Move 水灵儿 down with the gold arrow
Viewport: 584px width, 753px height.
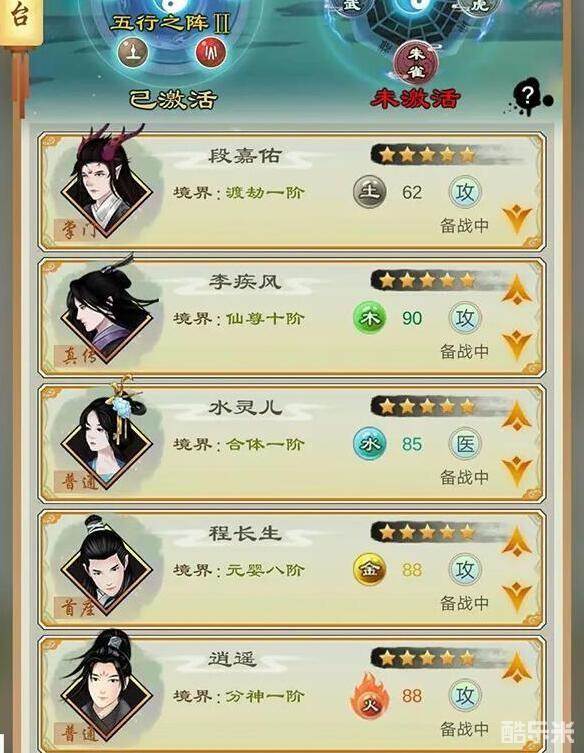(x=517, y=472)
